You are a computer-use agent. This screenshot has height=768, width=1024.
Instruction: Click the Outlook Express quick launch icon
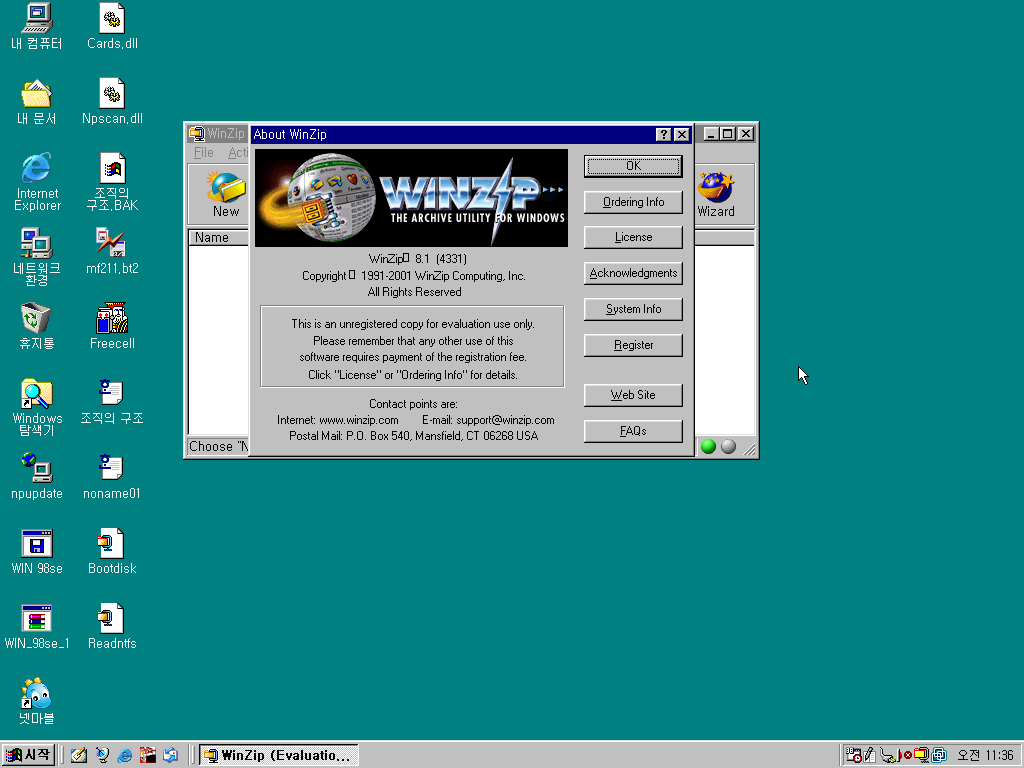(170, 756)
